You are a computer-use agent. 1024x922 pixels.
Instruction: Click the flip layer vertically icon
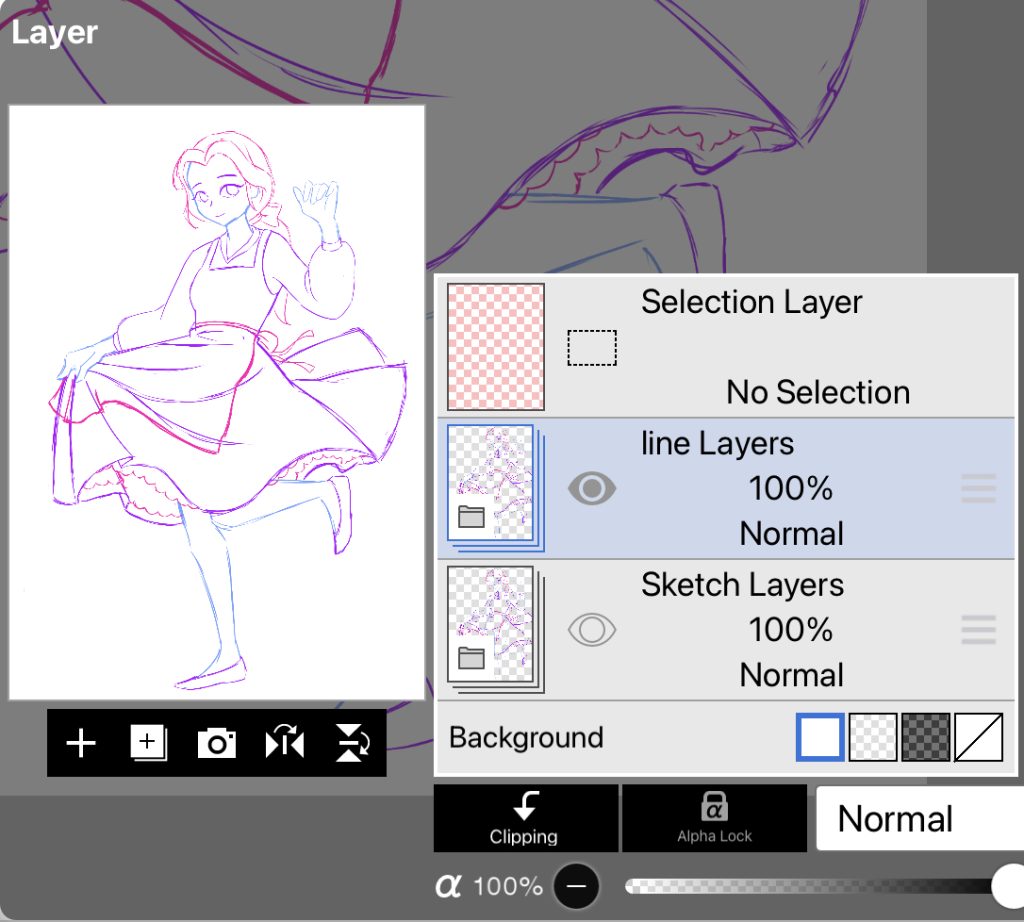pyautogui.click(x=351, y=743)
